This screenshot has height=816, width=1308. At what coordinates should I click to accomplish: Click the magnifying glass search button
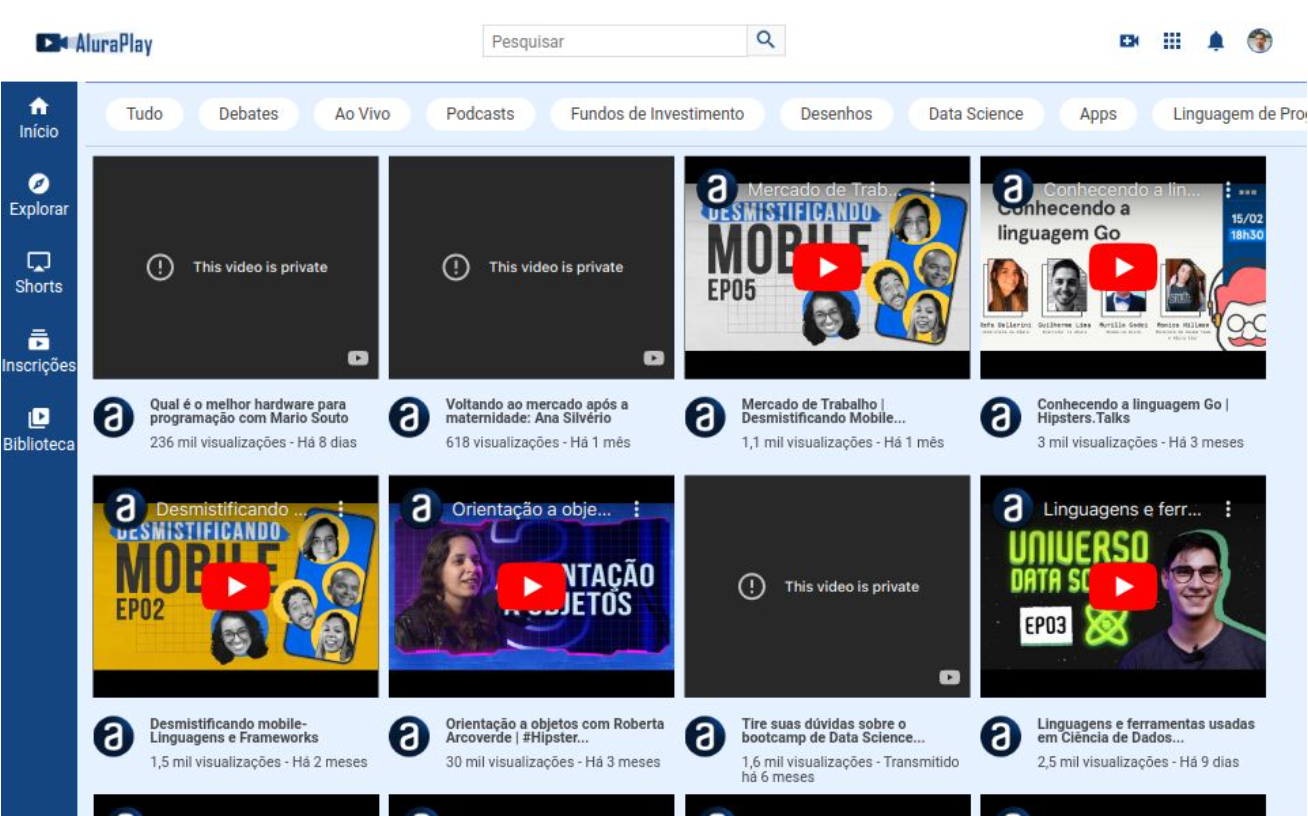pyautogui.click(x=766, y=41)
